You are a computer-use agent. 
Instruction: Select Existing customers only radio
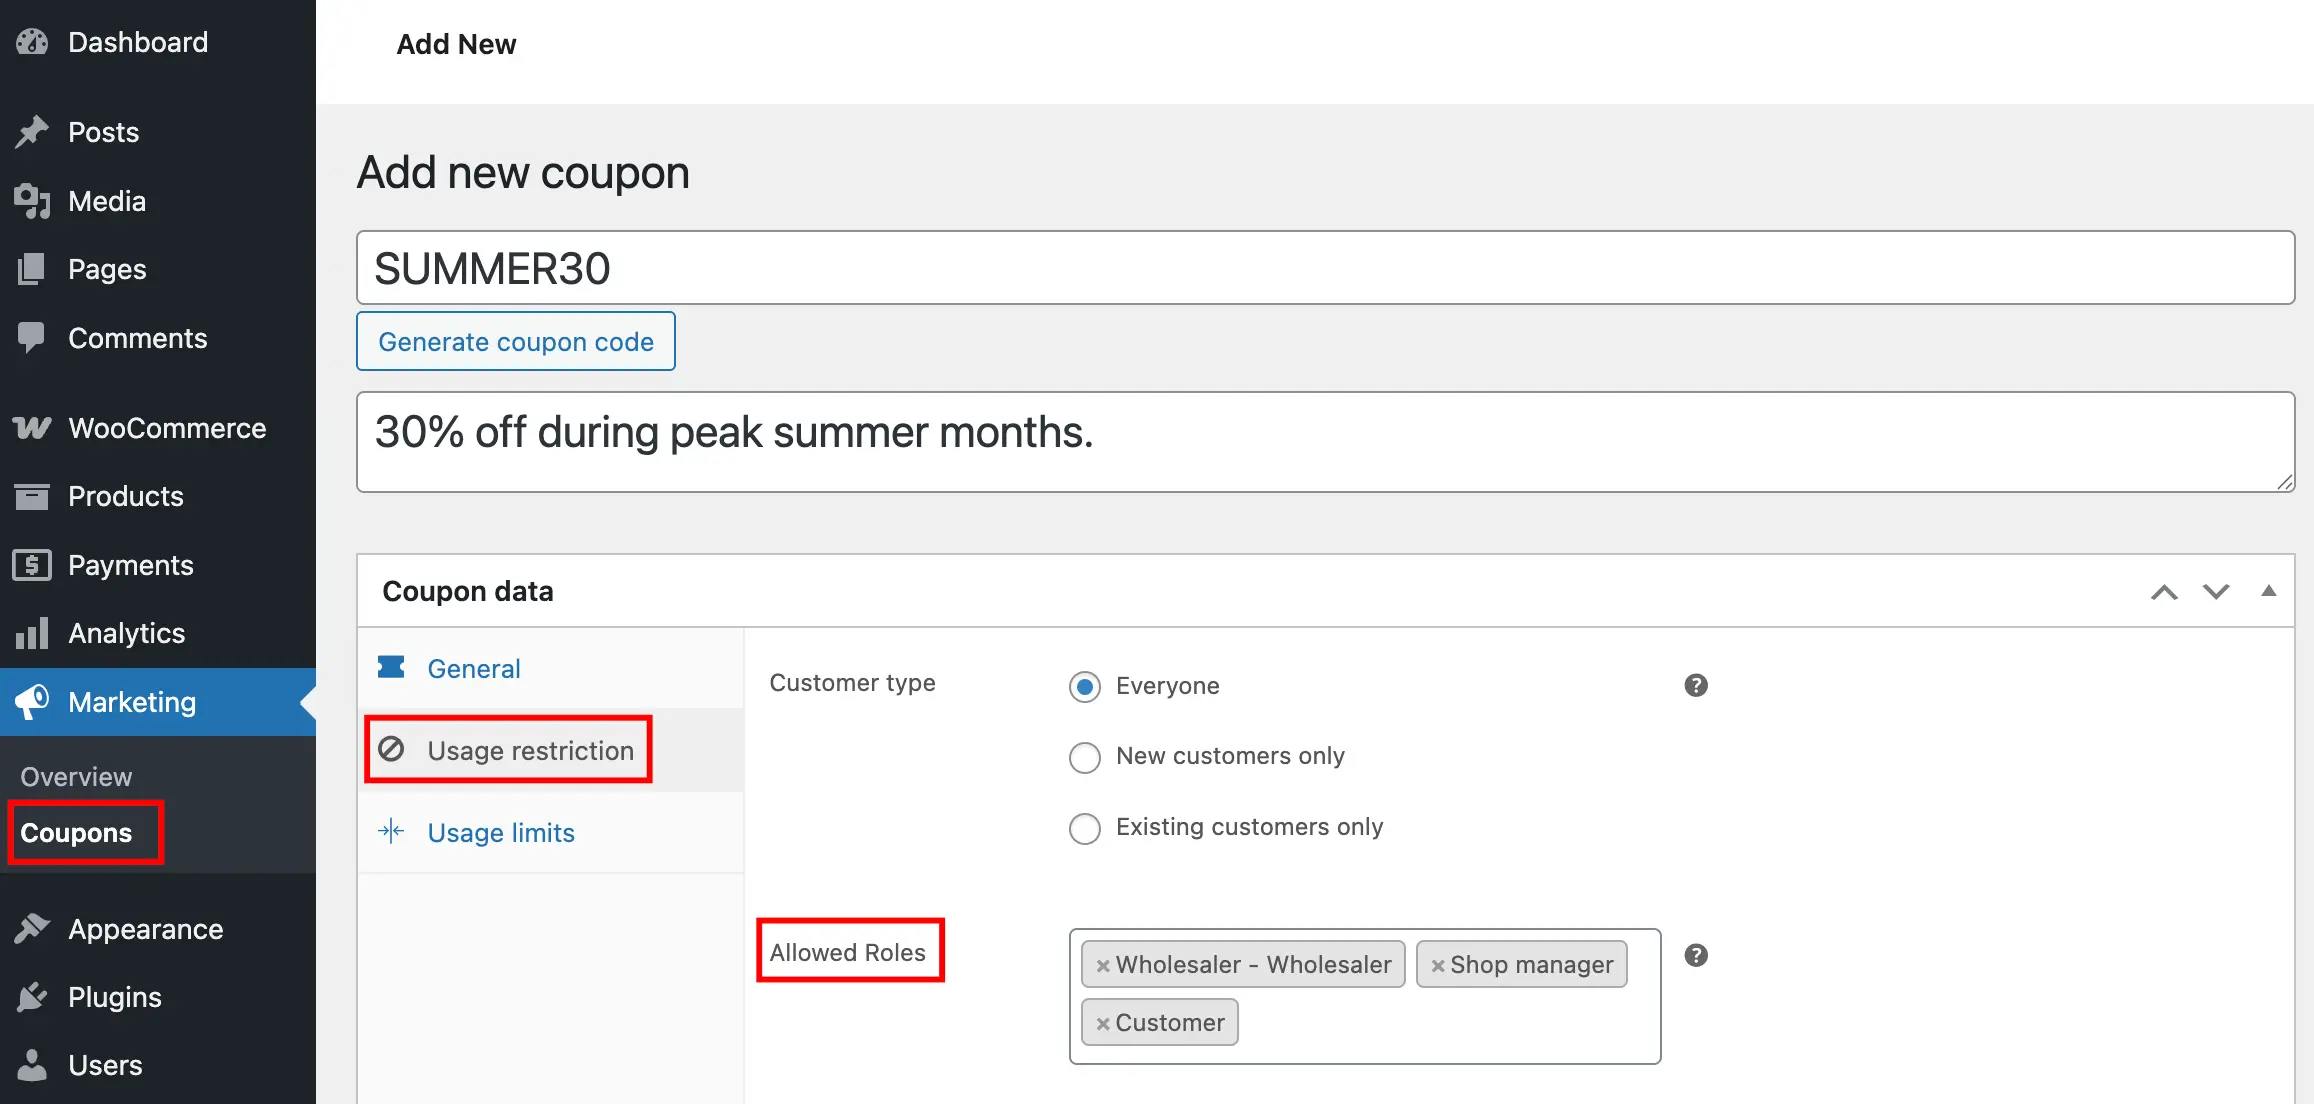pyautogui.click(x=1085, y=828)
